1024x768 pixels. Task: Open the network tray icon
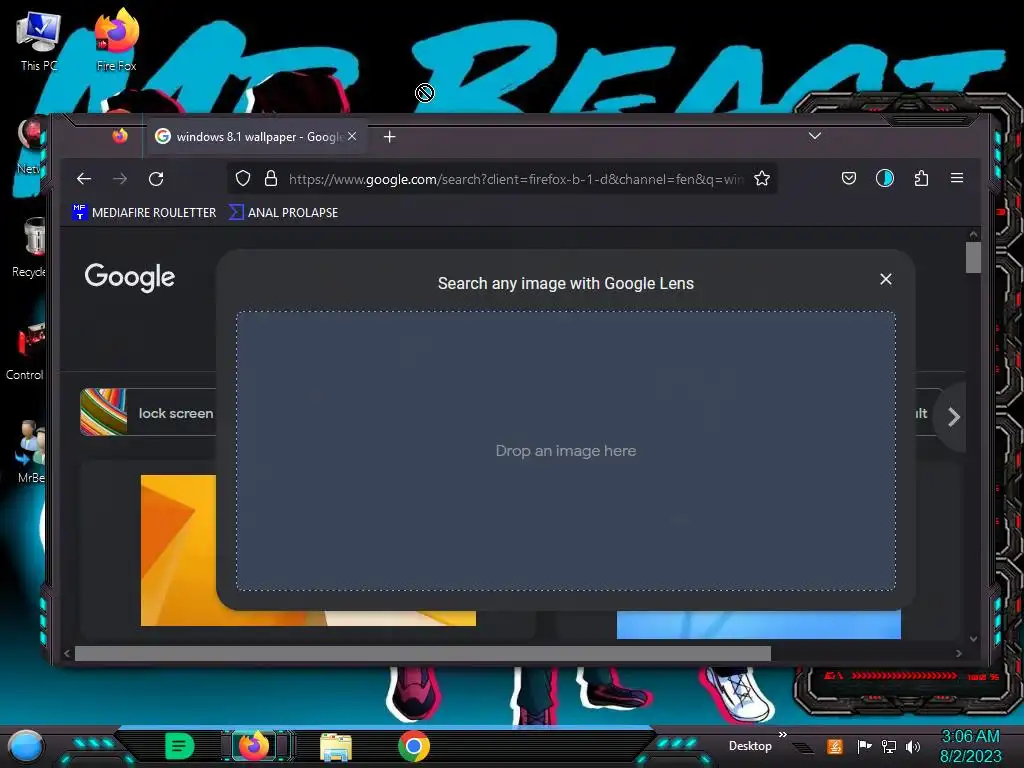(889, 746)
